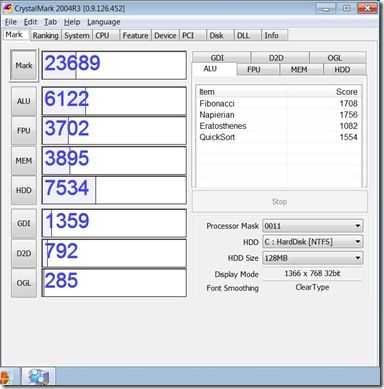Click the Display Mode value 1366 x 768 32bit
The width and height of the screenshot is (384, 389).
(x=312, y=273)
